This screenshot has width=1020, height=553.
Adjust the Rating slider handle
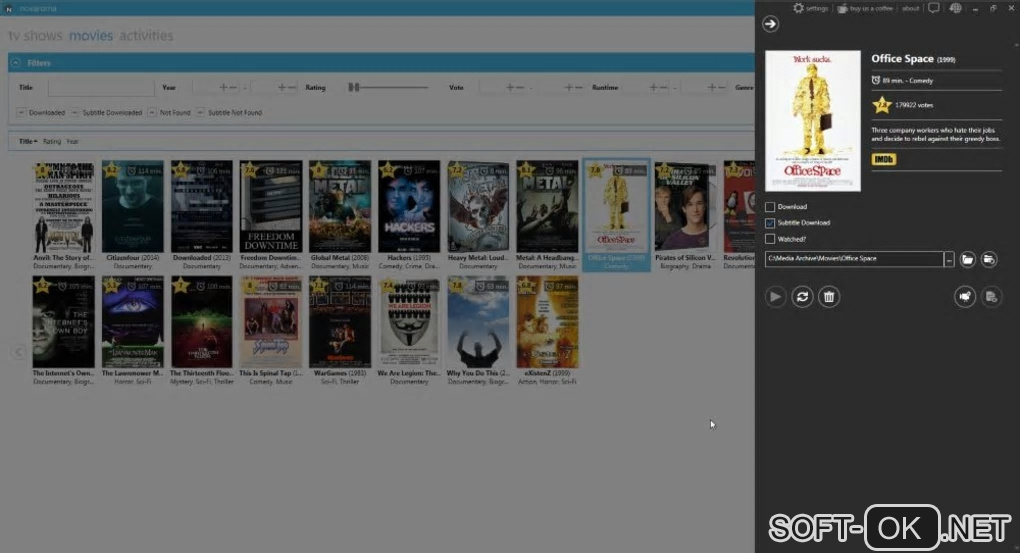click(353, 87)
